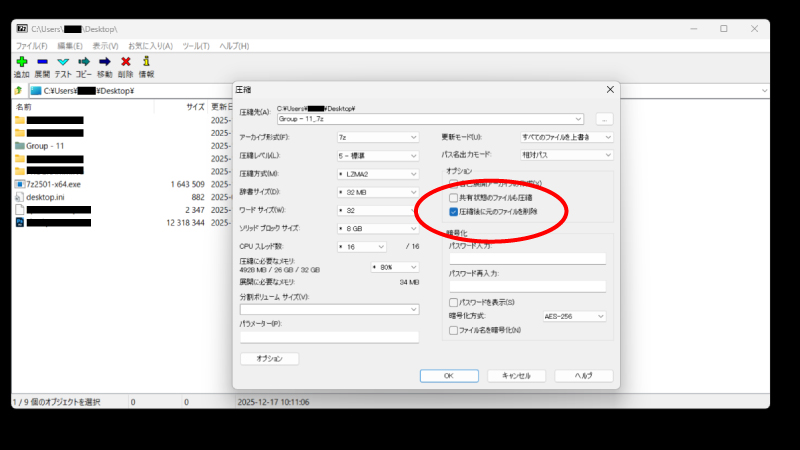The width and height of the screenshot is (800, 450).
Task: Click the Move (移動) blue arrow icon
Action: [105, 62]
